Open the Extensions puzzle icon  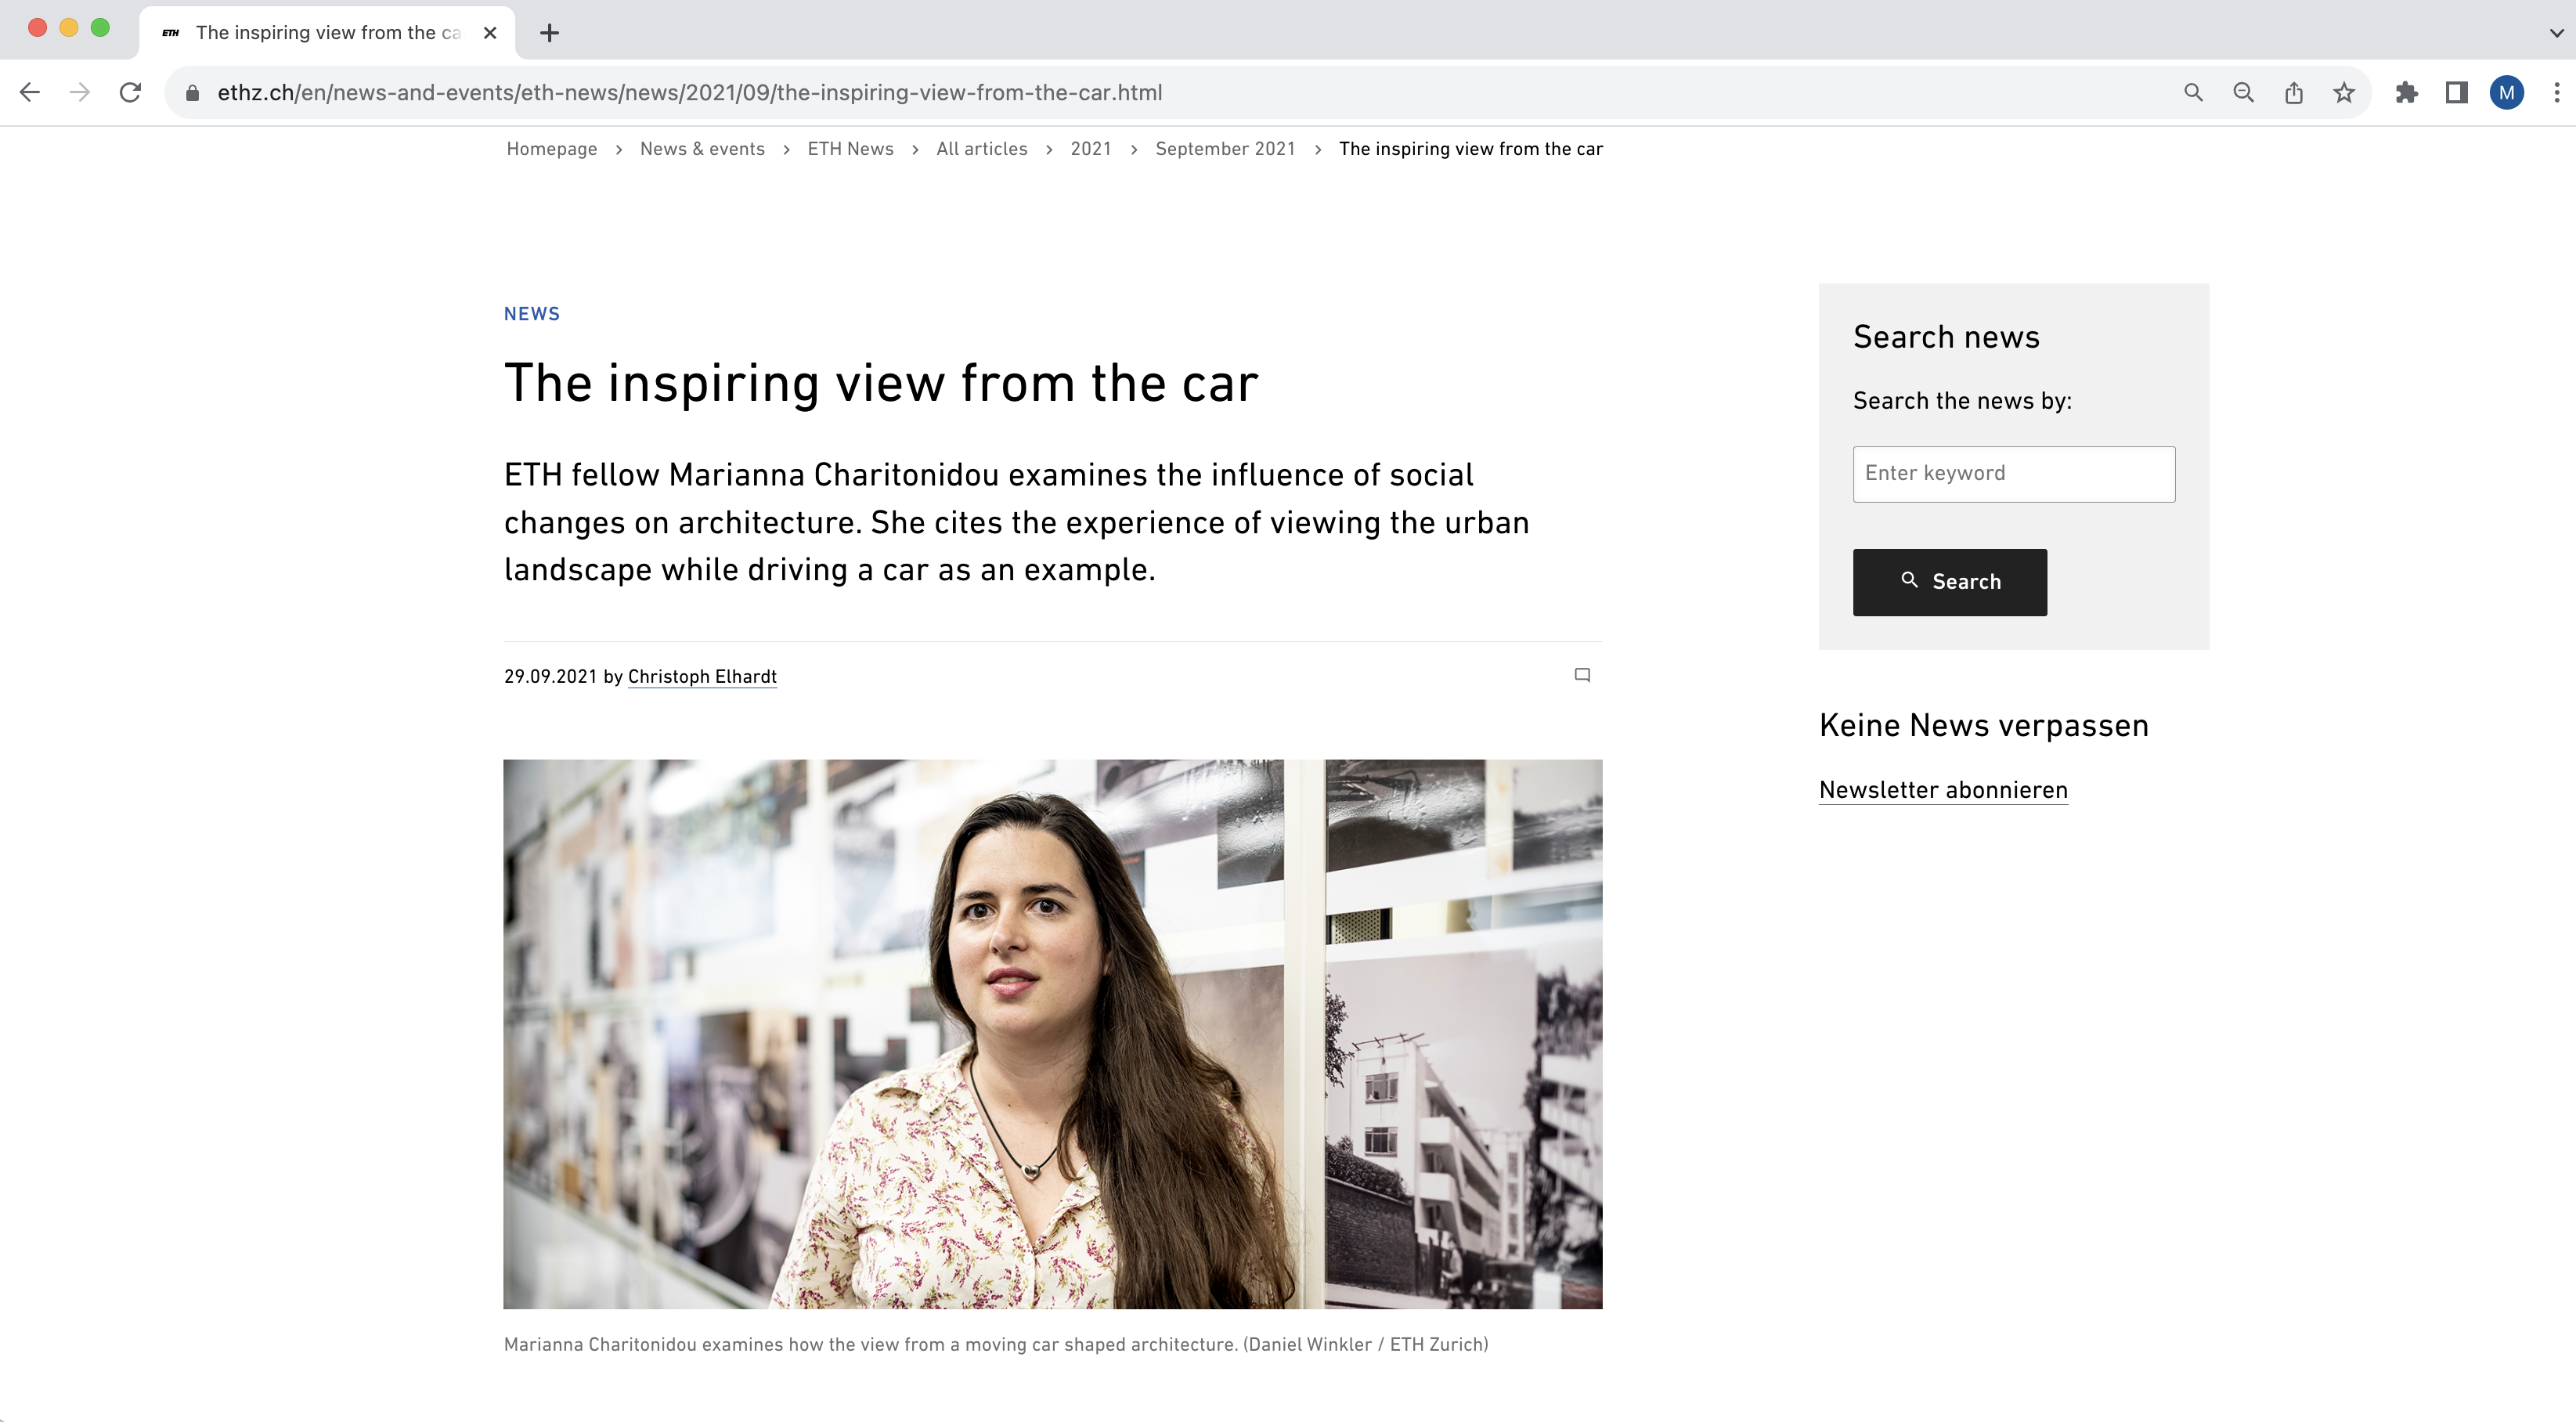point(2407,92)
